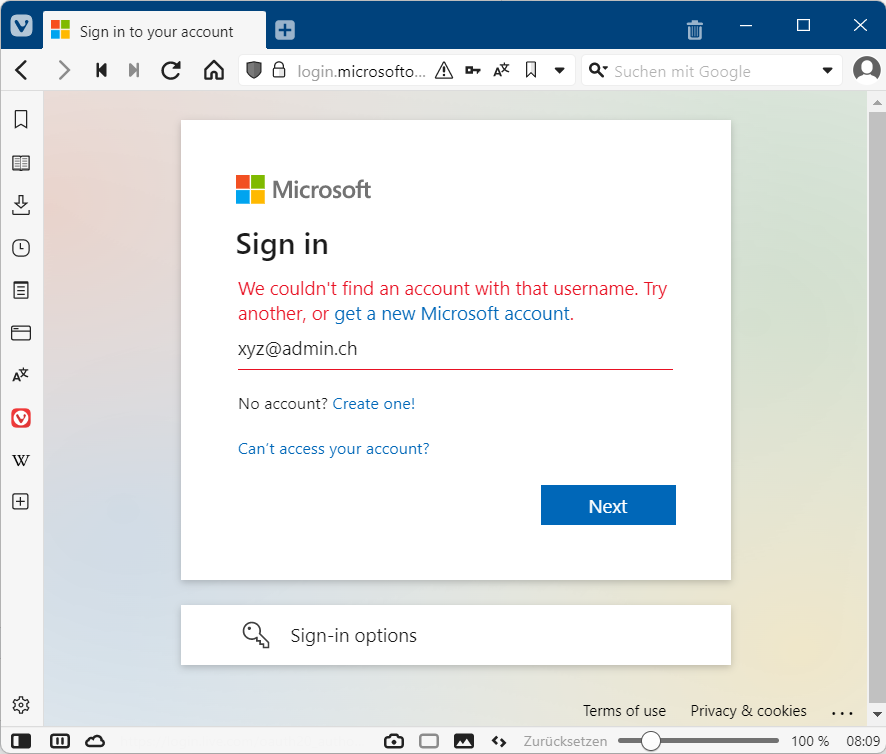Select the Sign in to your account tab
886x754 pixels.
click(155, 31)
